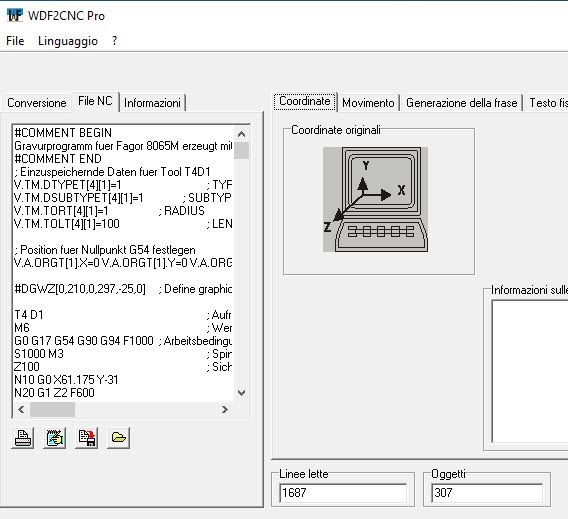Image resolution: width=568 pixels, height=519 pixels.
Task: Click the save NC file to disk icon
Action: coord(87,438)
